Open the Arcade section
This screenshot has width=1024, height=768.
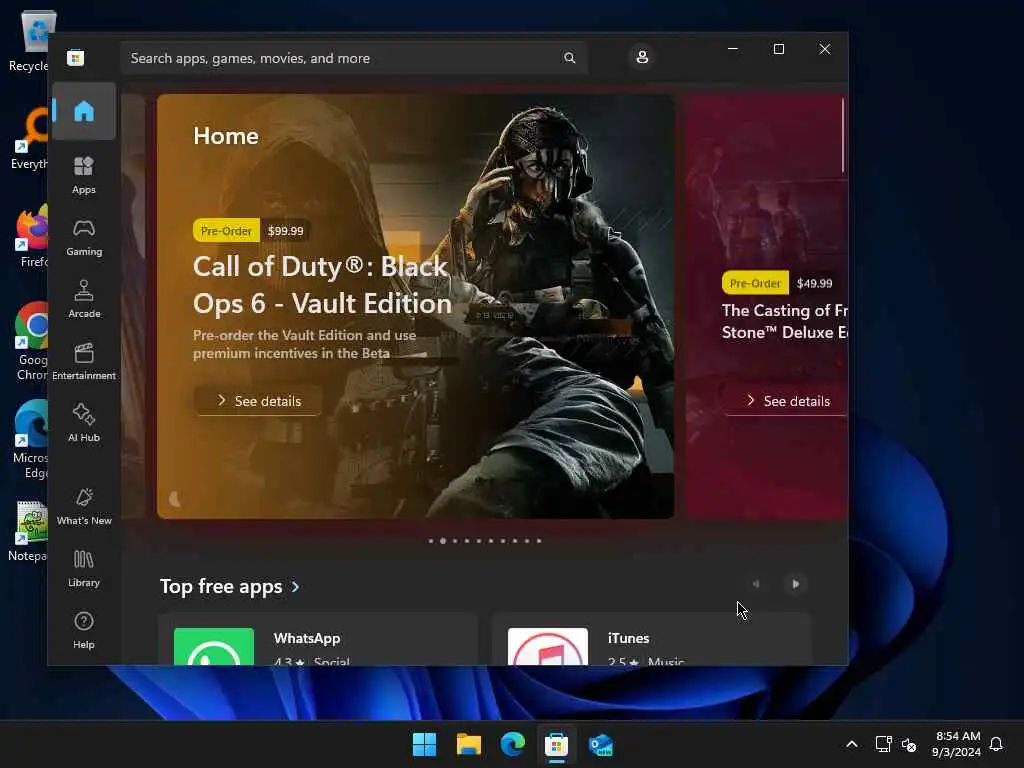point(84,299)
